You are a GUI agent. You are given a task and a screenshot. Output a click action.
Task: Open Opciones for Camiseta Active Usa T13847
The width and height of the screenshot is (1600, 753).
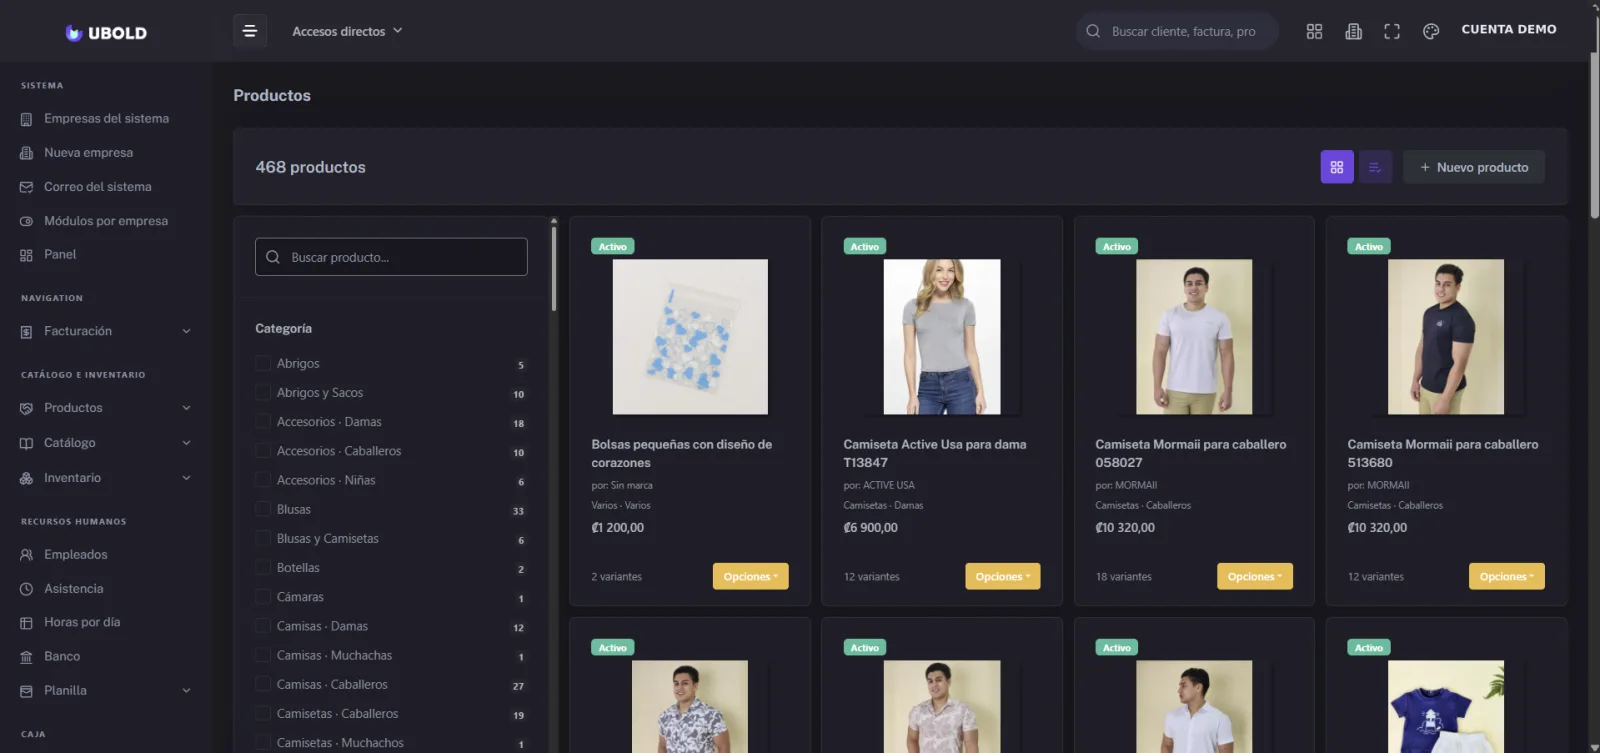1002,577
